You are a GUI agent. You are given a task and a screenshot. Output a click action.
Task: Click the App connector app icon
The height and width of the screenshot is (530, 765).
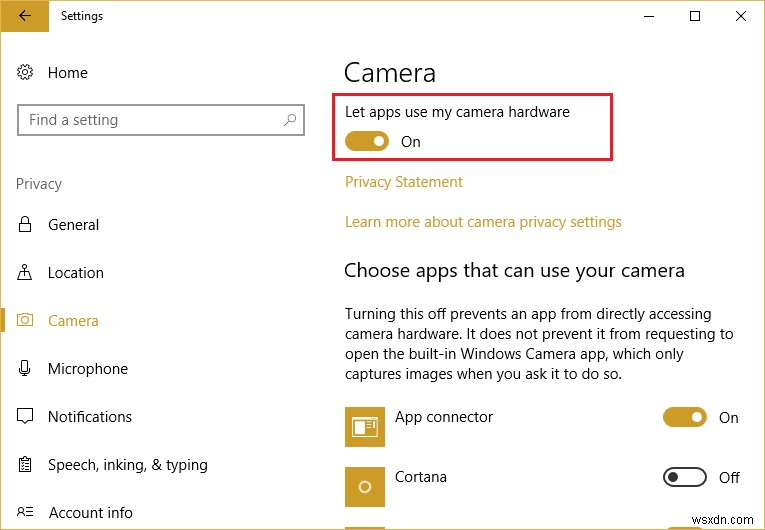click(364, 426)
